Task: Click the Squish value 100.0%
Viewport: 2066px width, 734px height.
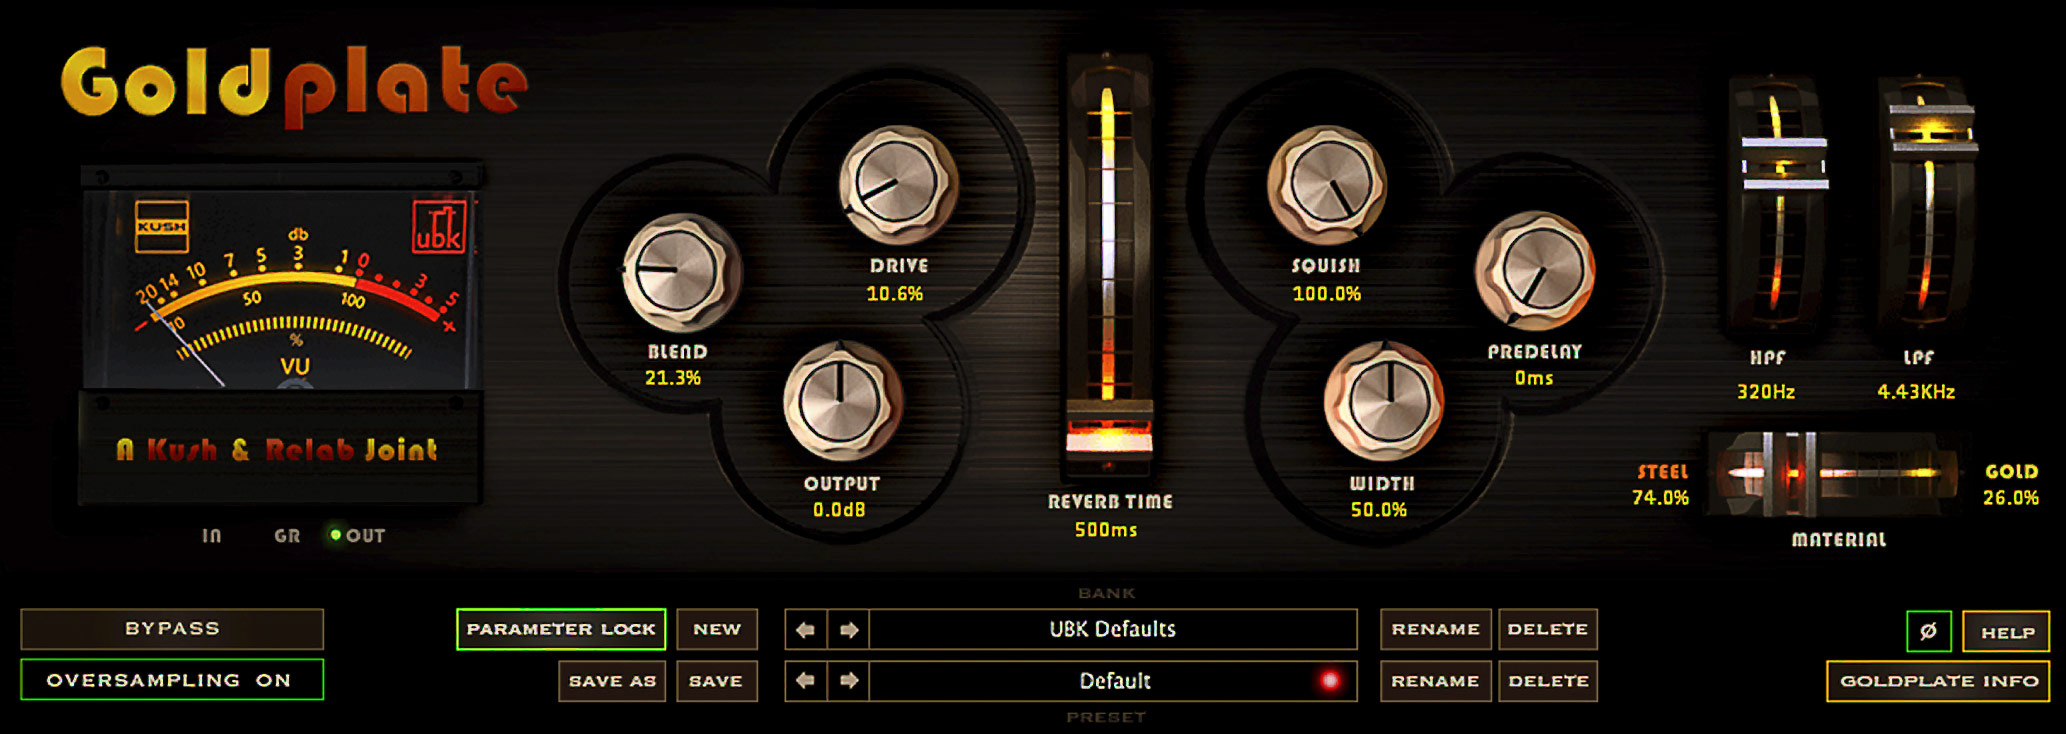Action: pos(1327,294)
